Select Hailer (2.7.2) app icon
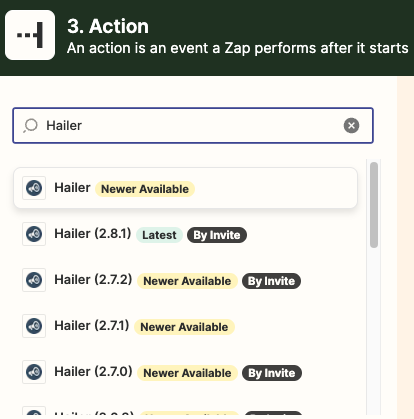The width and height of the screenshot is (414, 419). (x=34, y=280)
